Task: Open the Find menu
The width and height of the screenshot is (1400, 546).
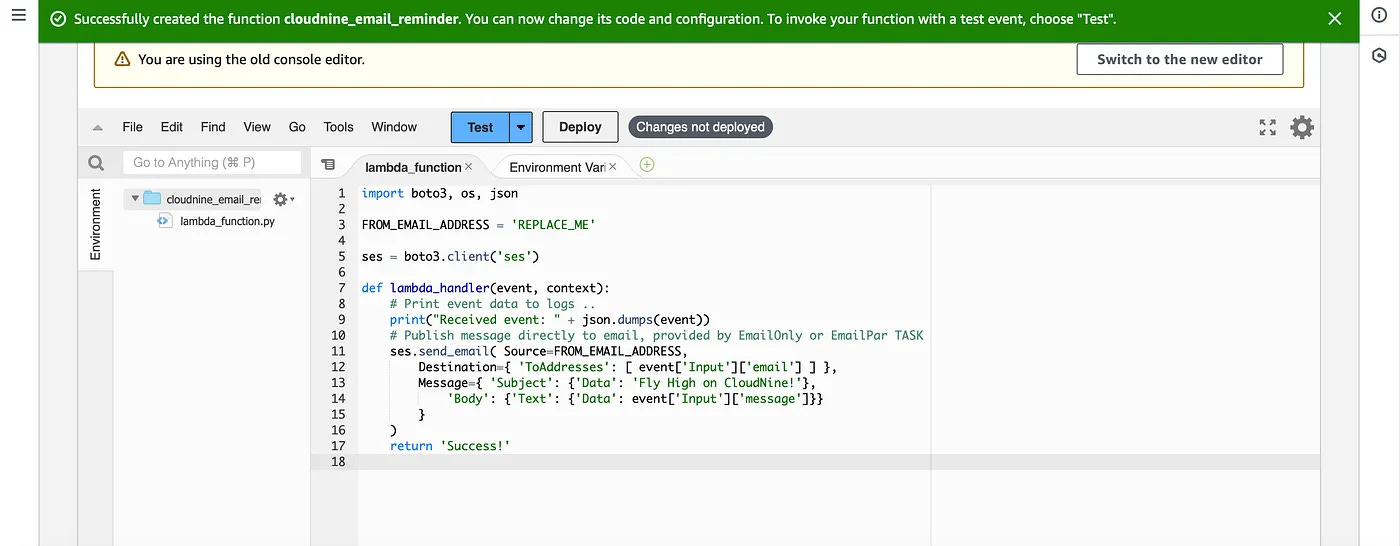Action: coord(213,127)
